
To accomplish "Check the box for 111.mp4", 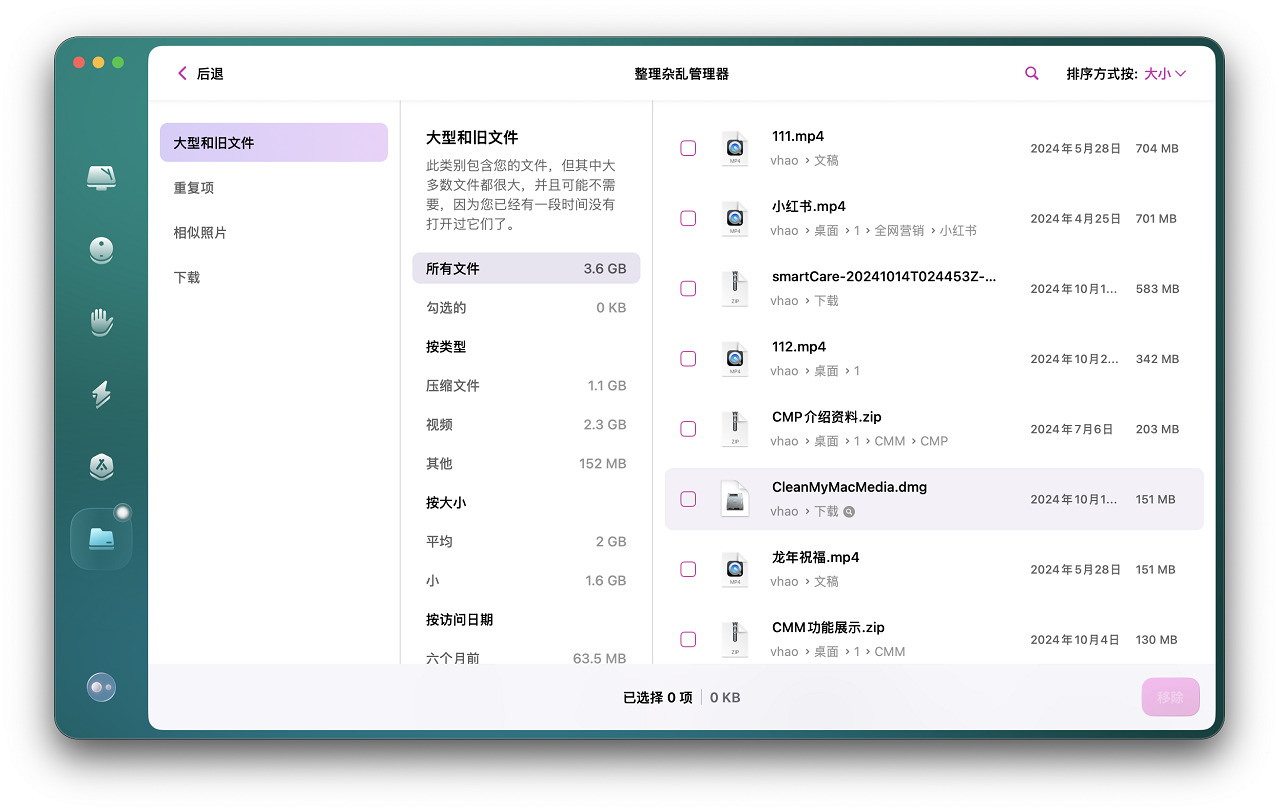I will point(688,148).
